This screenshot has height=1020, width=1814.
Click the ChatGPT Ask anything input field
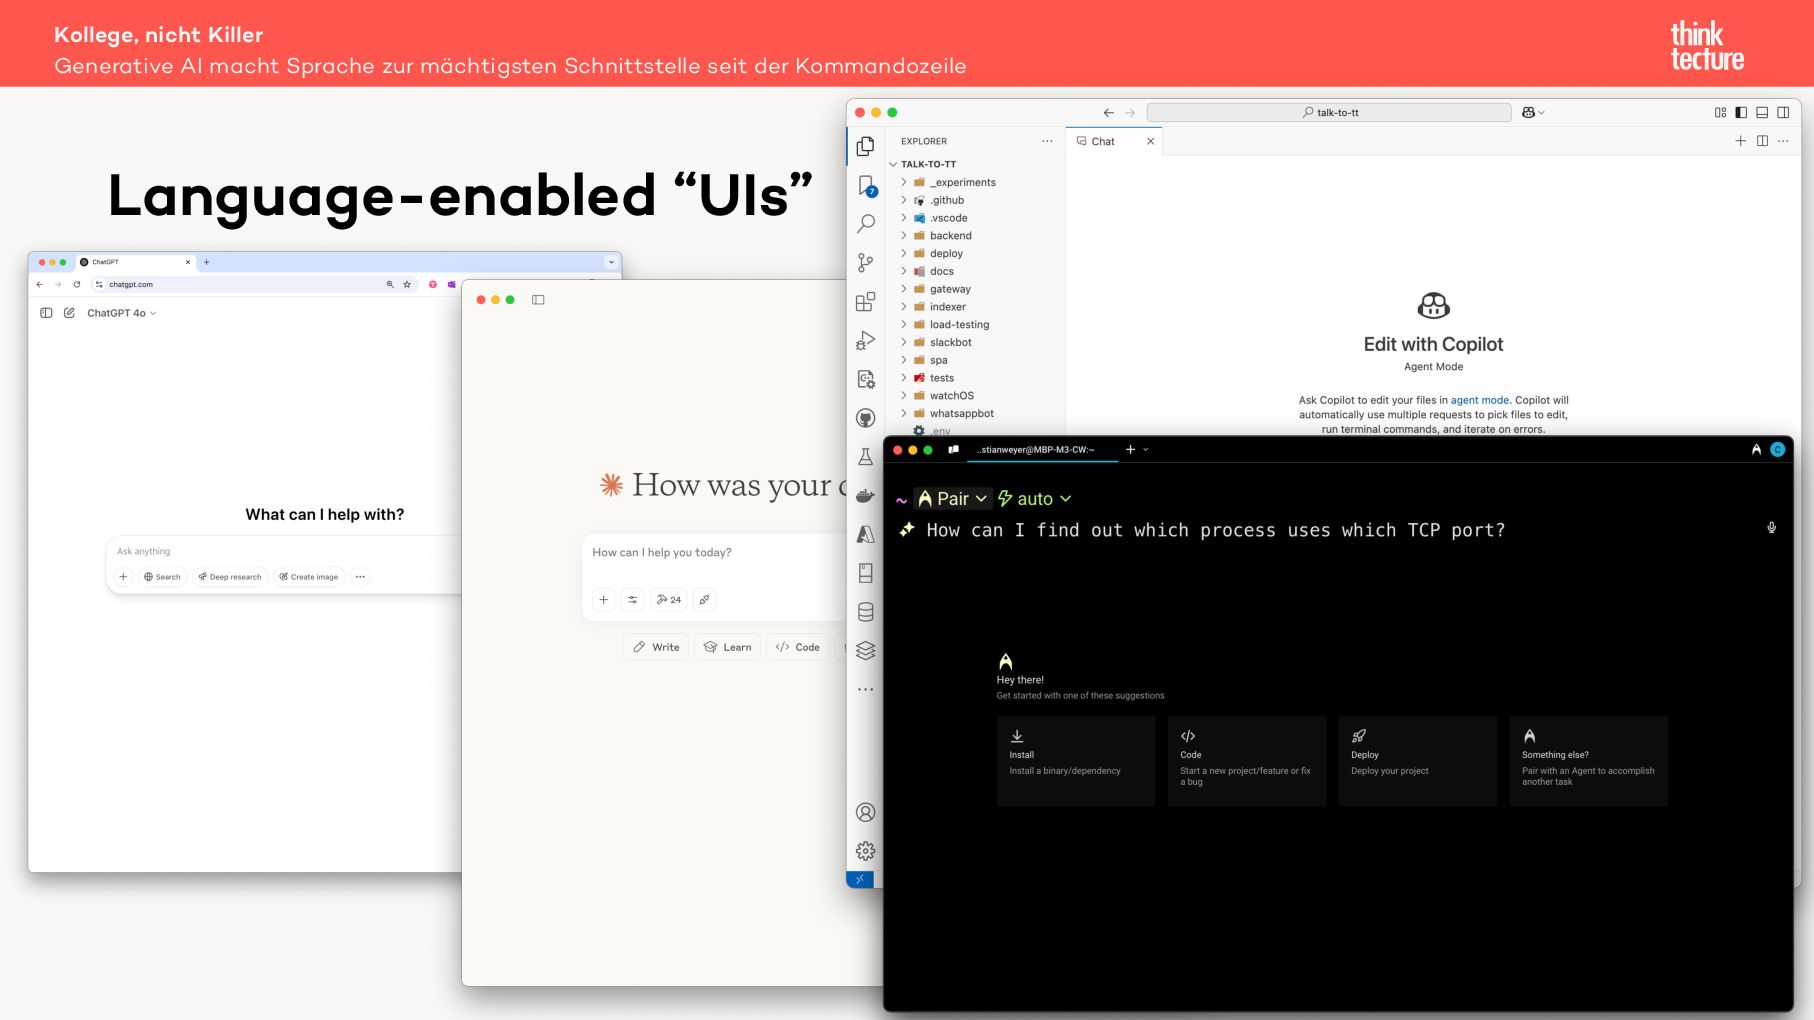285,551
